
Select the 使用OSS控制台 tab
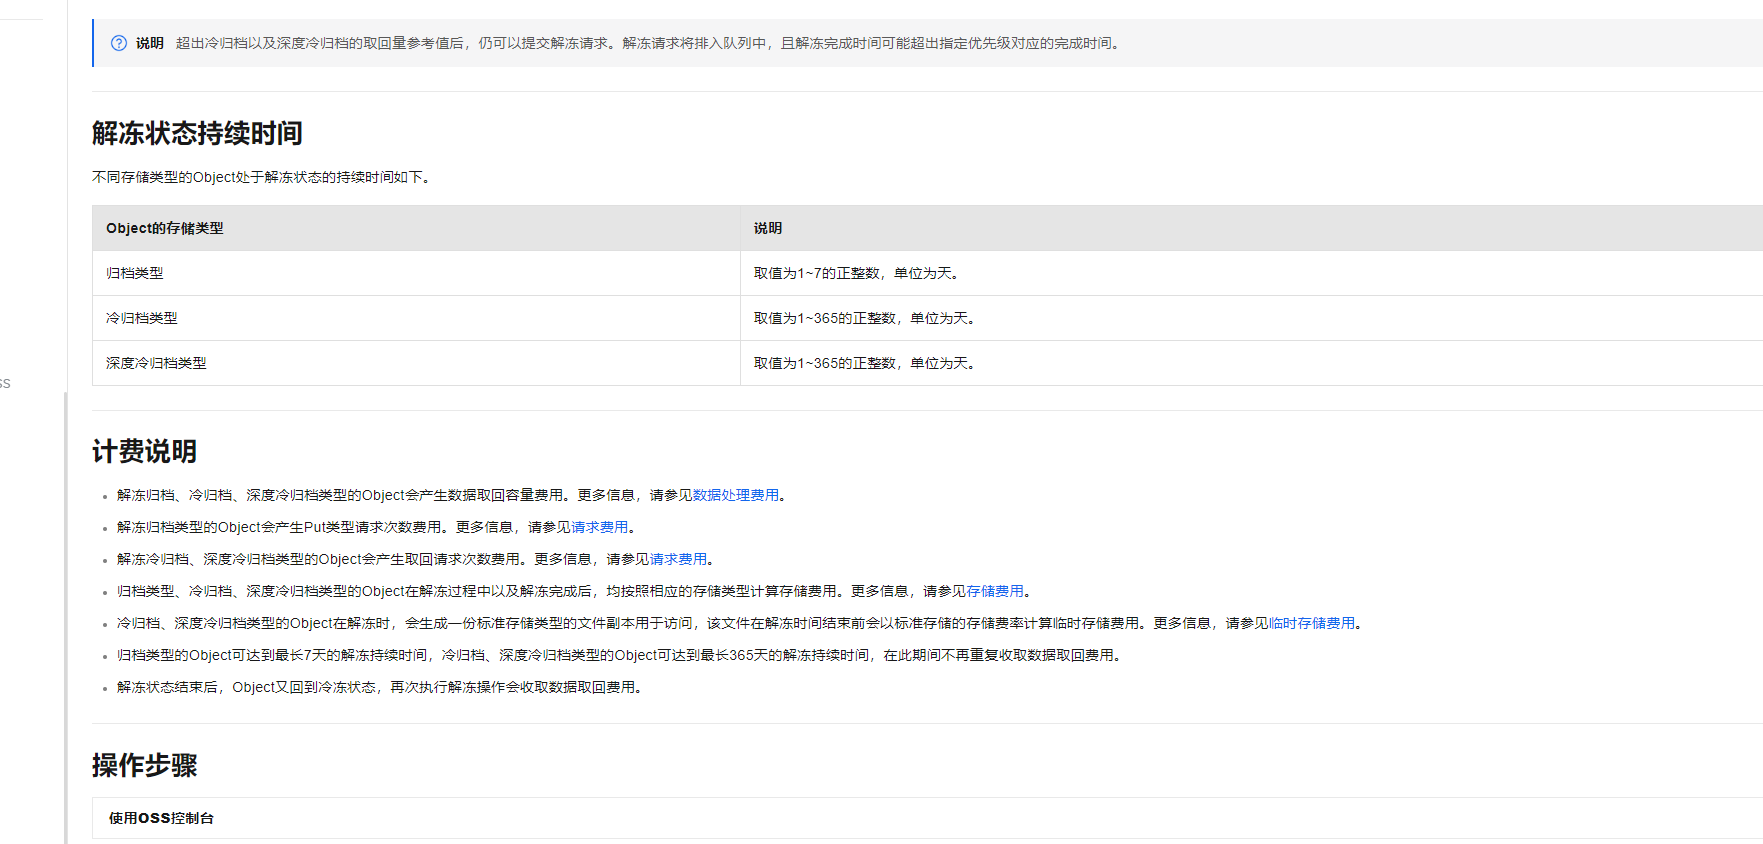(161, 818)
